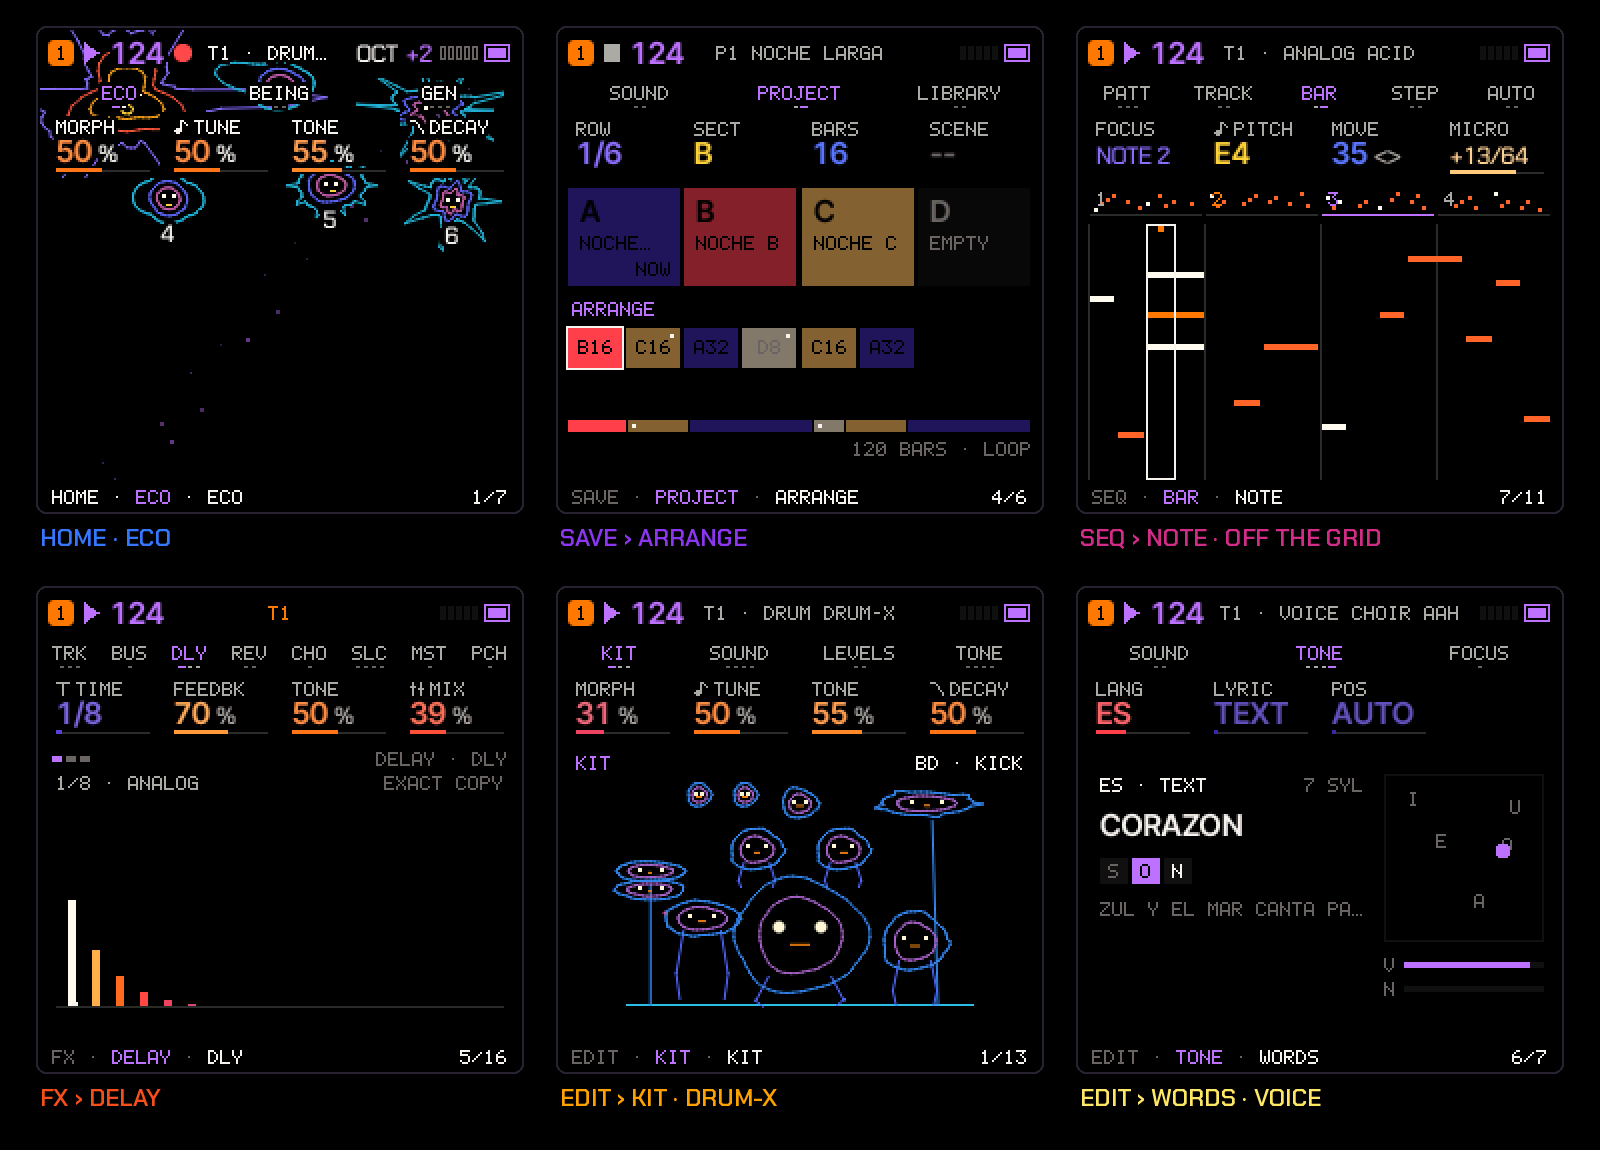The width and height of the screenshot is (1600, 1150).
Task: Select empty section D block
Action: pyautogui.click(x=974, y=237)
